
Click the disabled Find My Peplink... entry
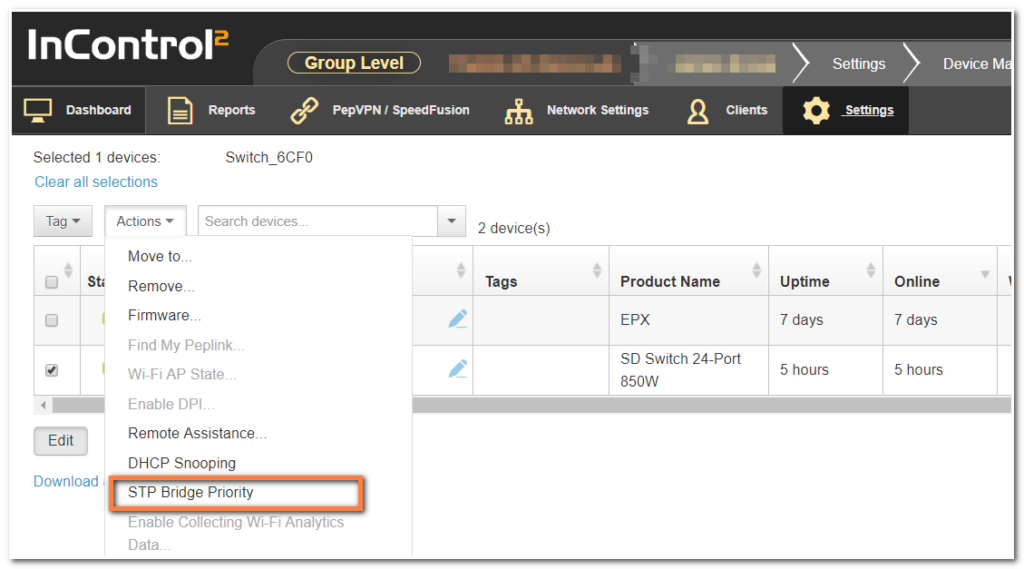tap(186, 345)
